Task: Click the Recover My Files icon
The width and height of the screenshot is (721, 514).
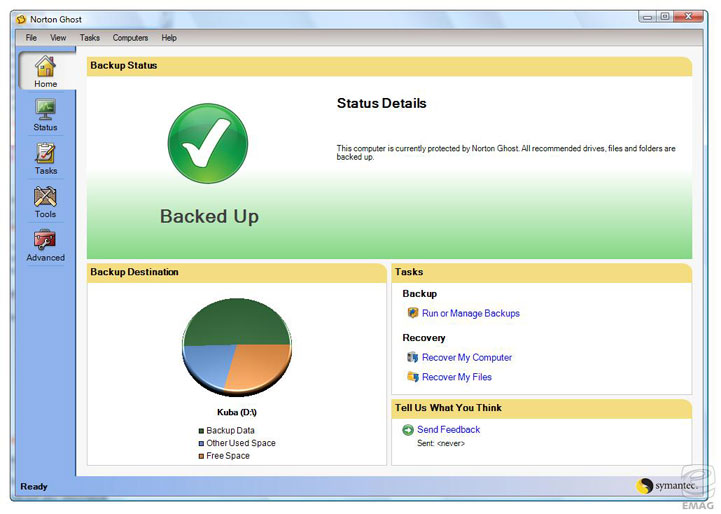Action: pyautogui.click(x=412, y=377)
